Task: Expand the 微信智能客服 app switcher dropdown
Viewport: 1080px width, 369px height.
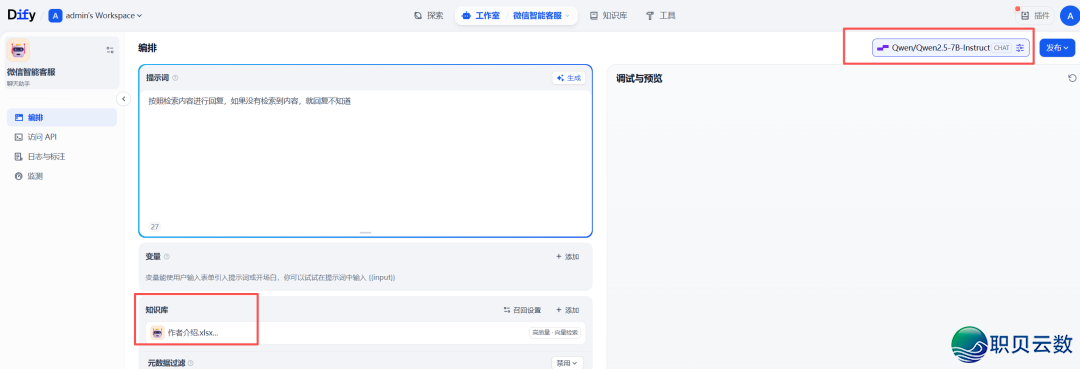Action: pos(542,15)
